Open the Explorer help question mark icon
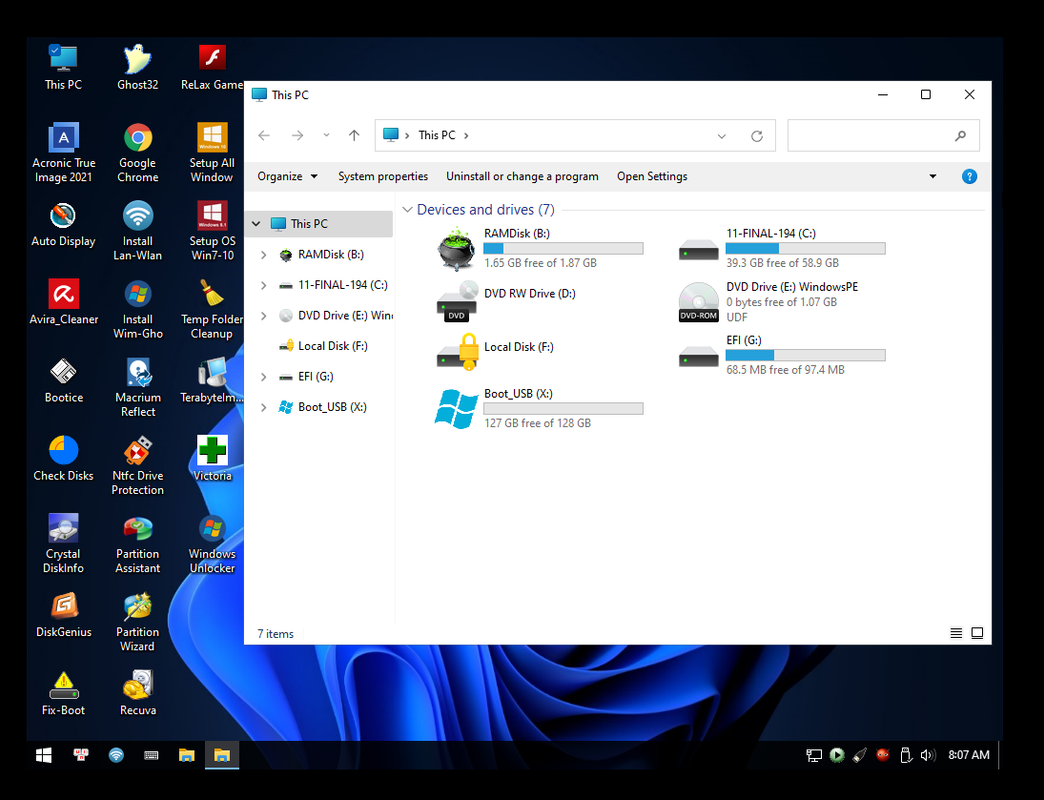 coord(969,176)
